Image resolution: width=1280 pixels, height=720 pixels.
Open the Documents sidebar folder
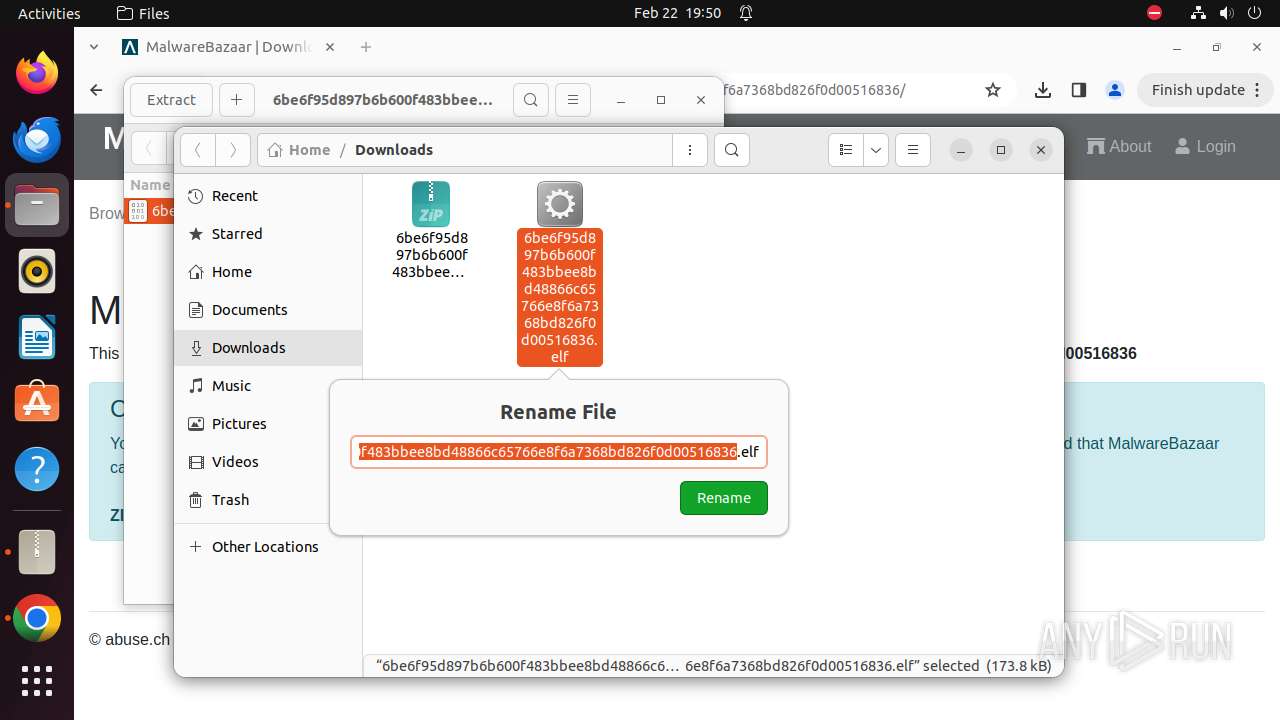[267, 310]
